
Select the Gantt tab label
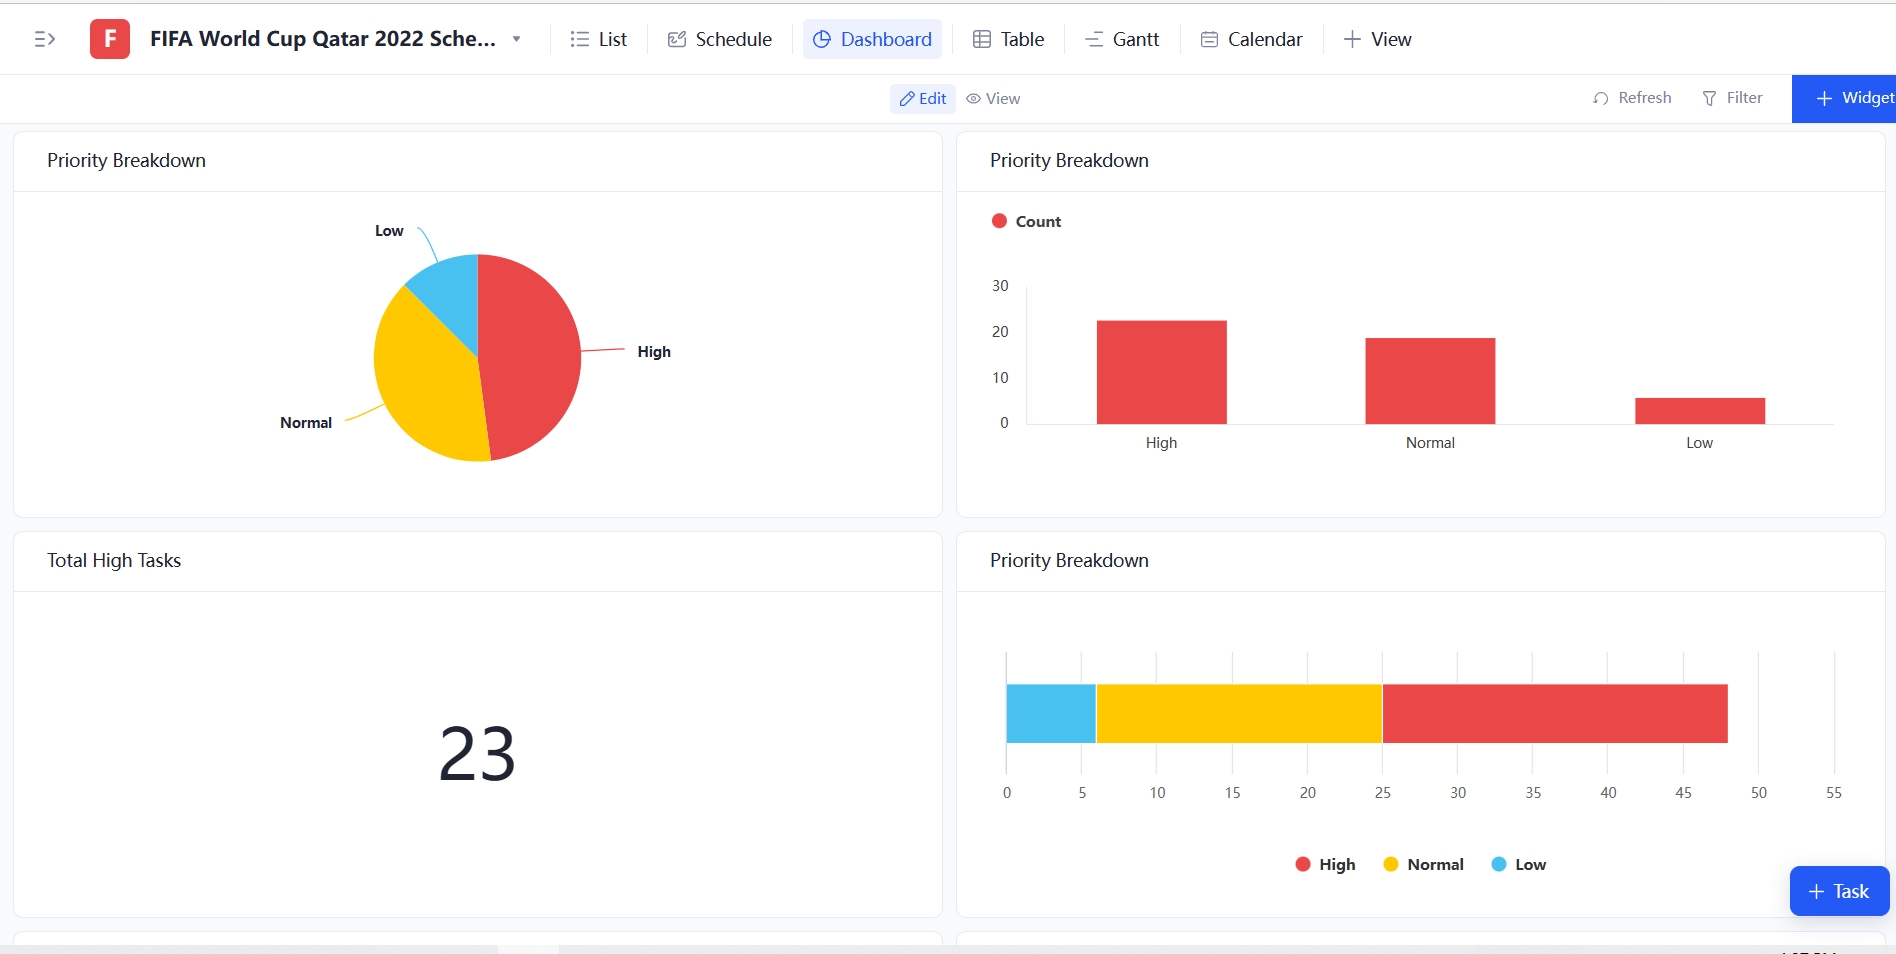click(x=1134, y=39)
